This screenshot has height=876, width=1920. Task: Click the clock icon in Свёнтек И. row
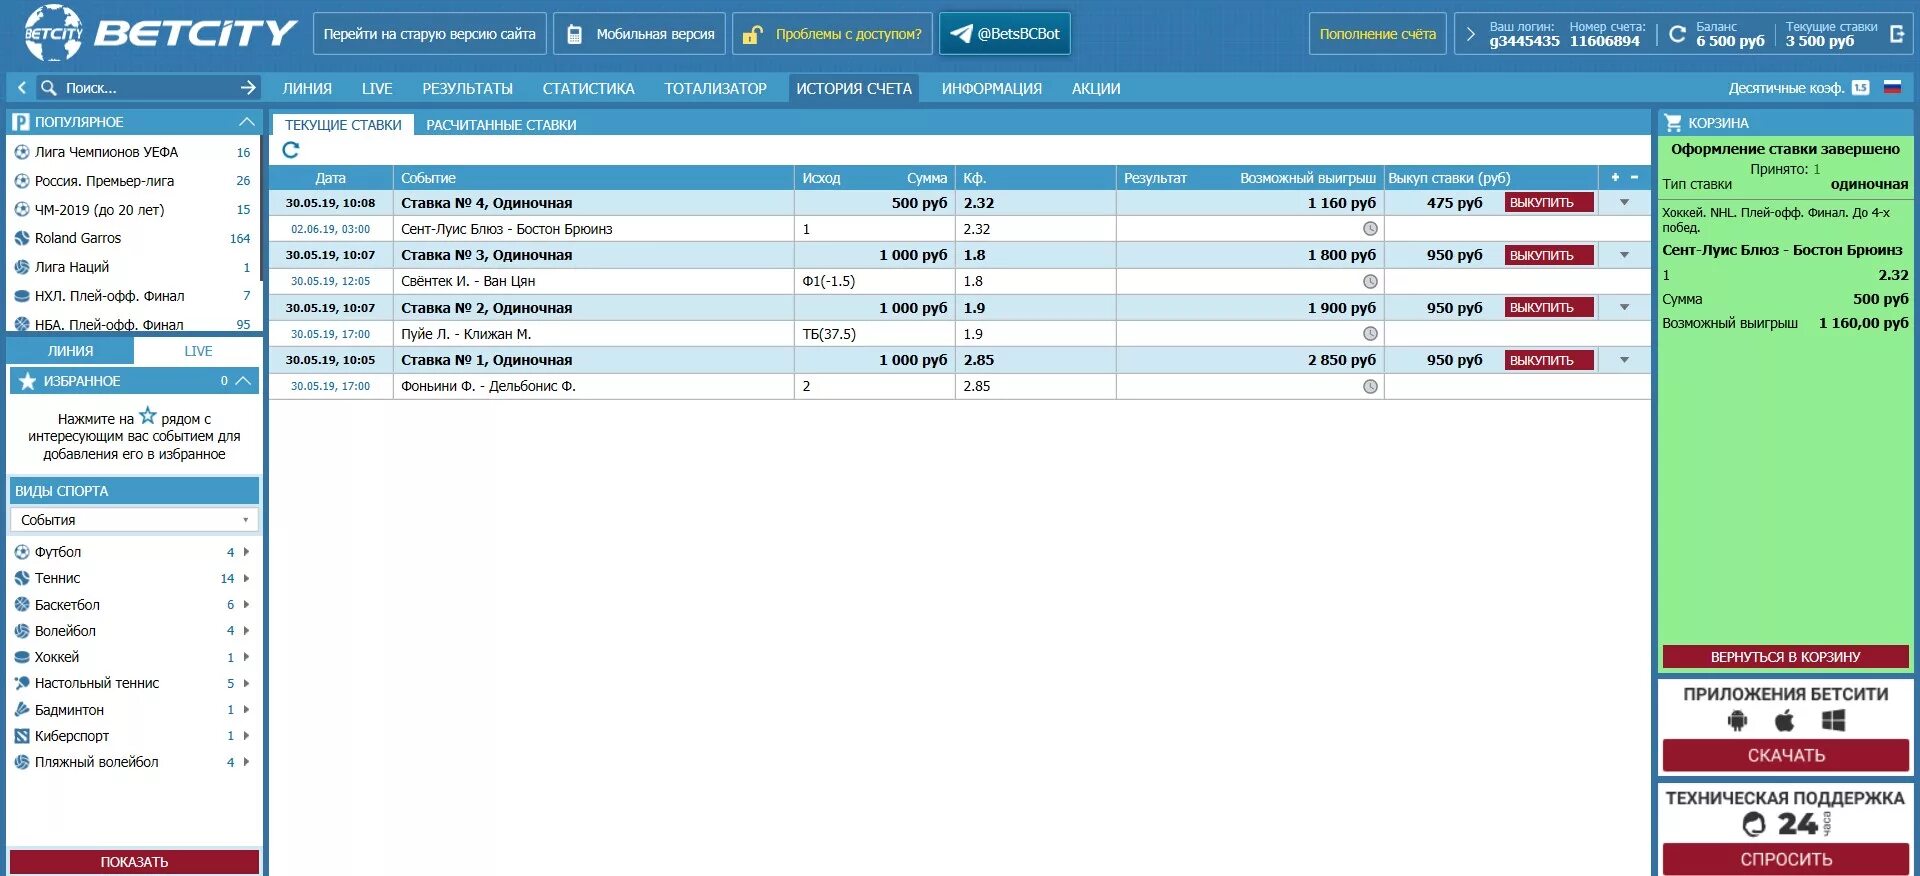coord(1370,281)
